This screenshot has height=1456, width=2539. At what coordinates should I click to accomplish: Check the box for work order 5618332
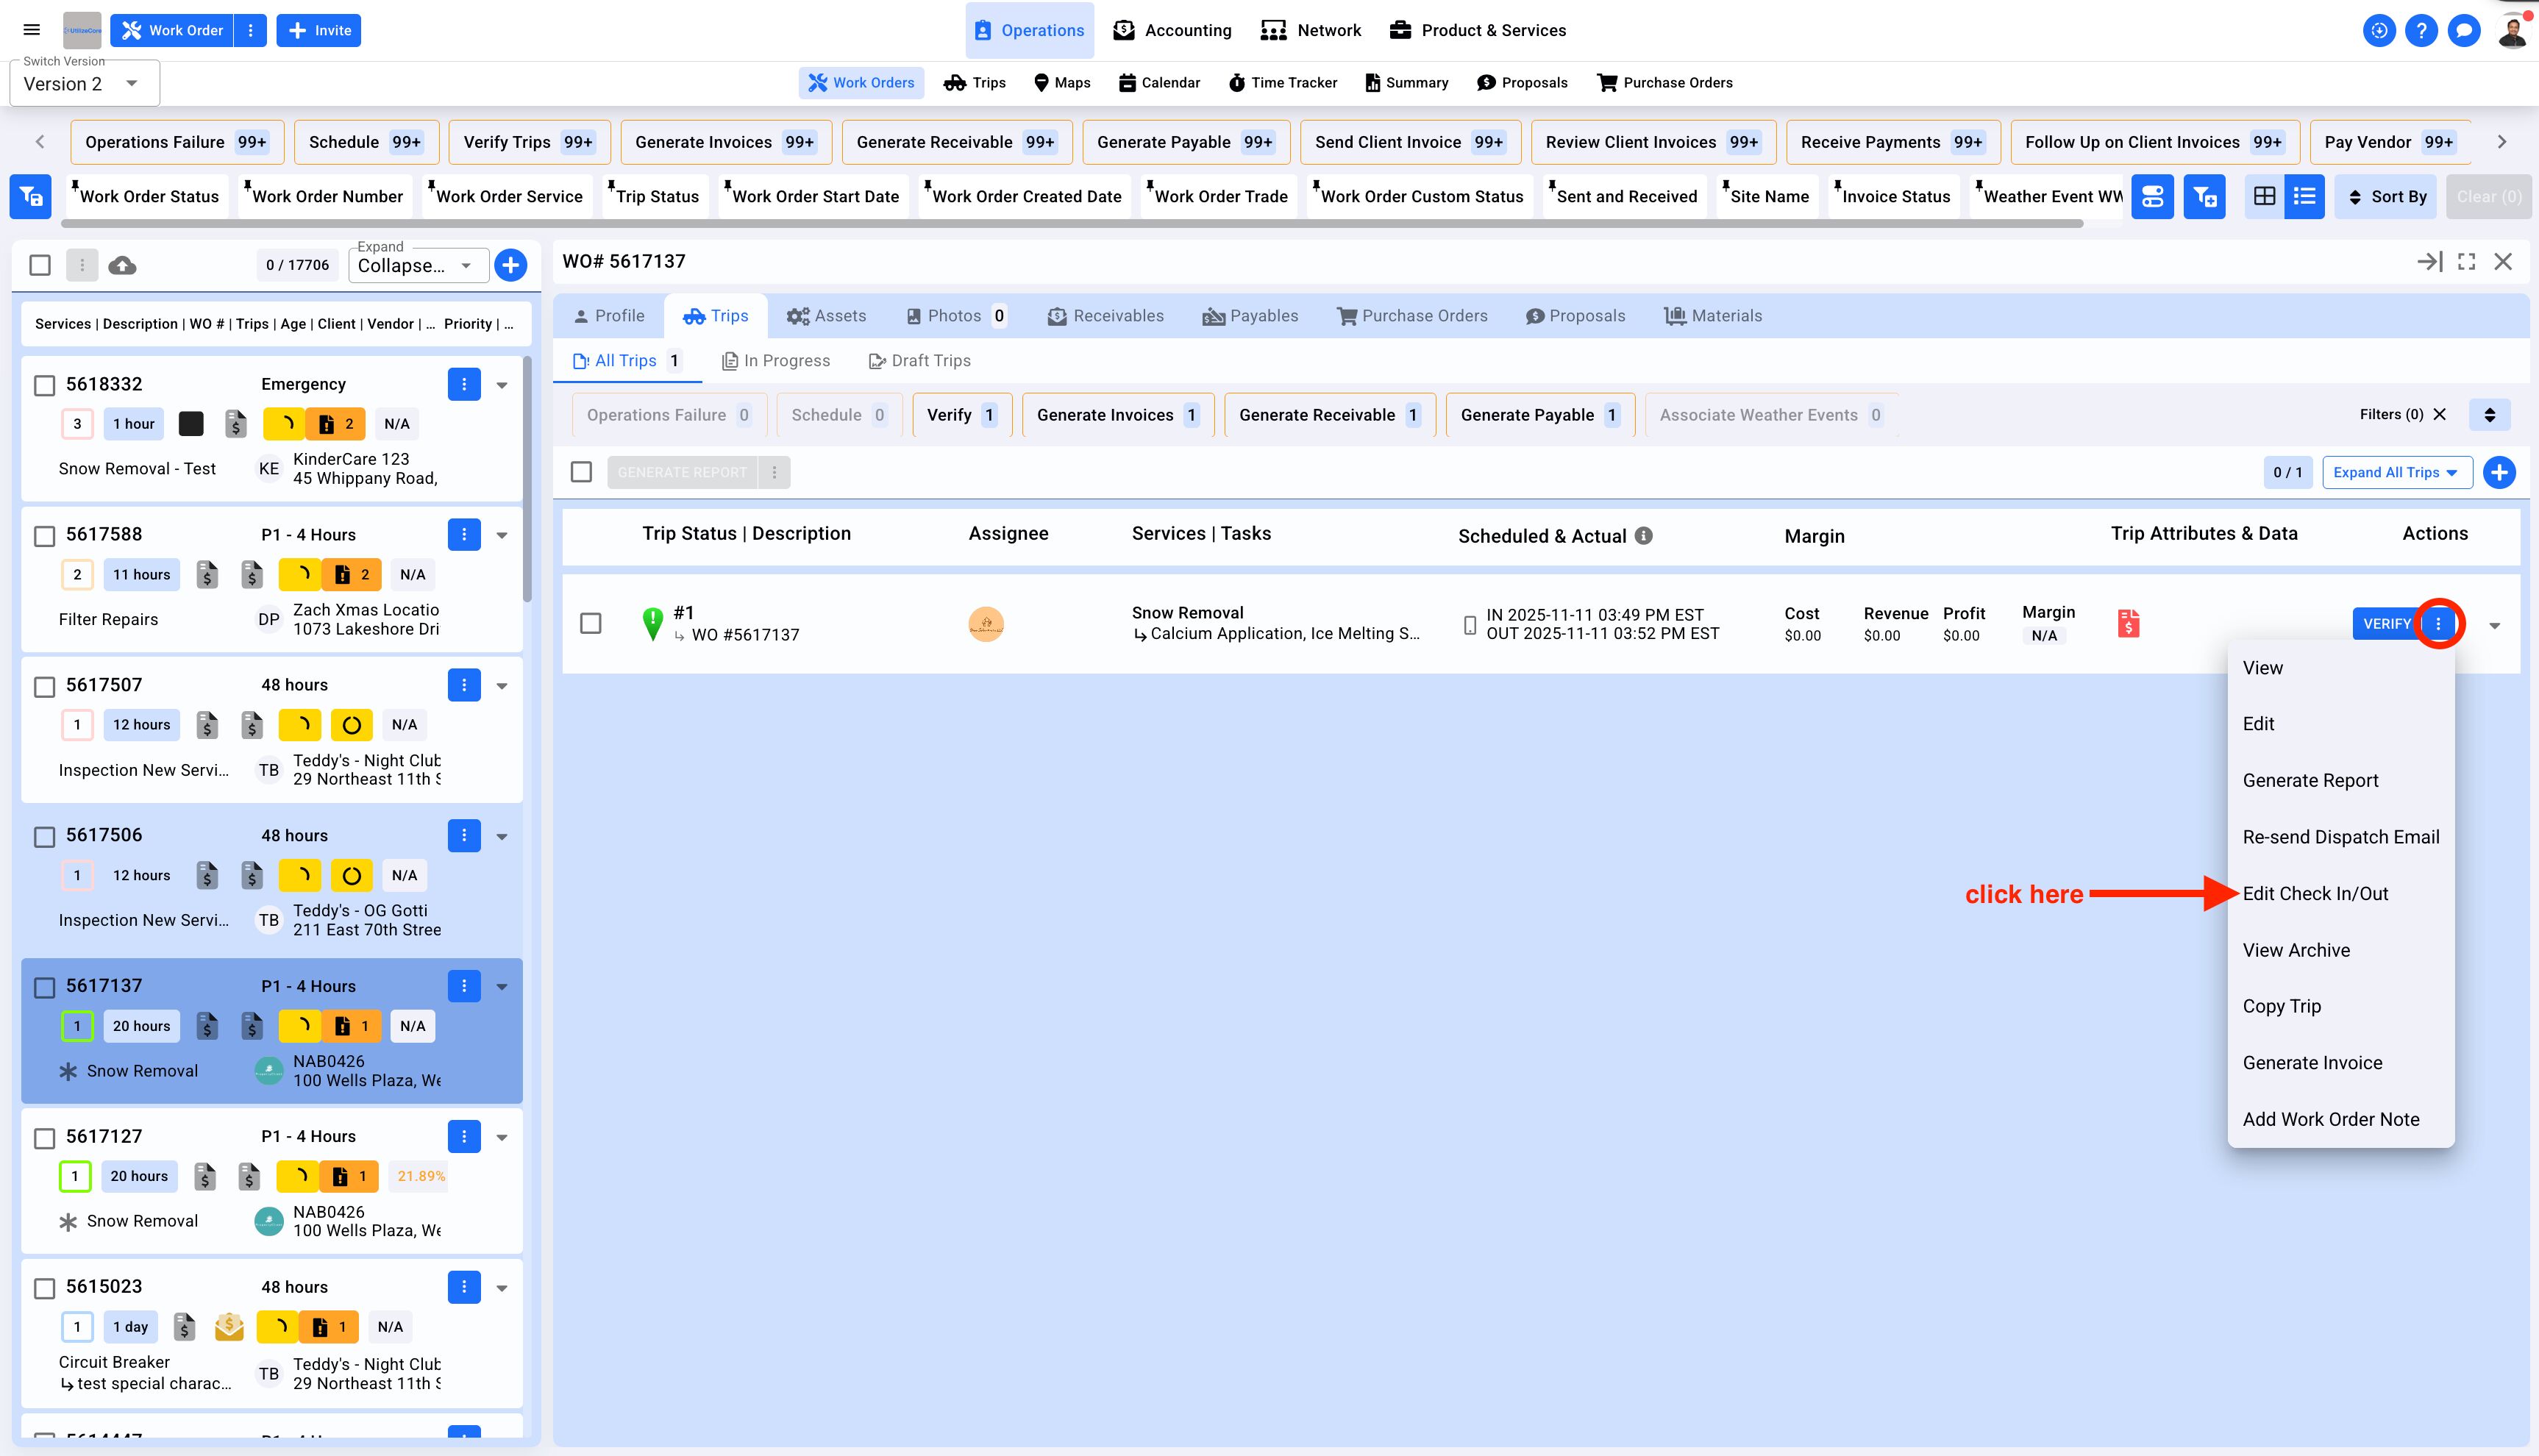click(x=44, y=385)
